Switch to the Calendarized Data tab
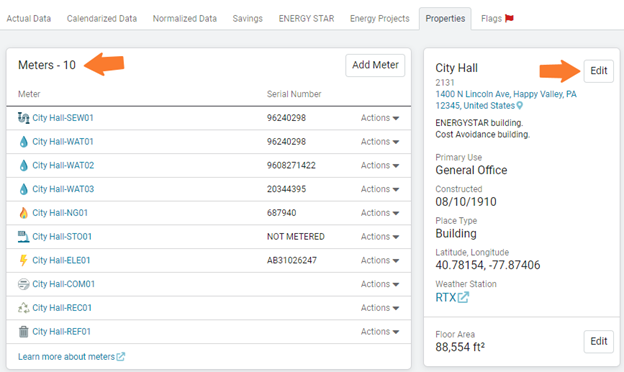 (x=101, y=19)
